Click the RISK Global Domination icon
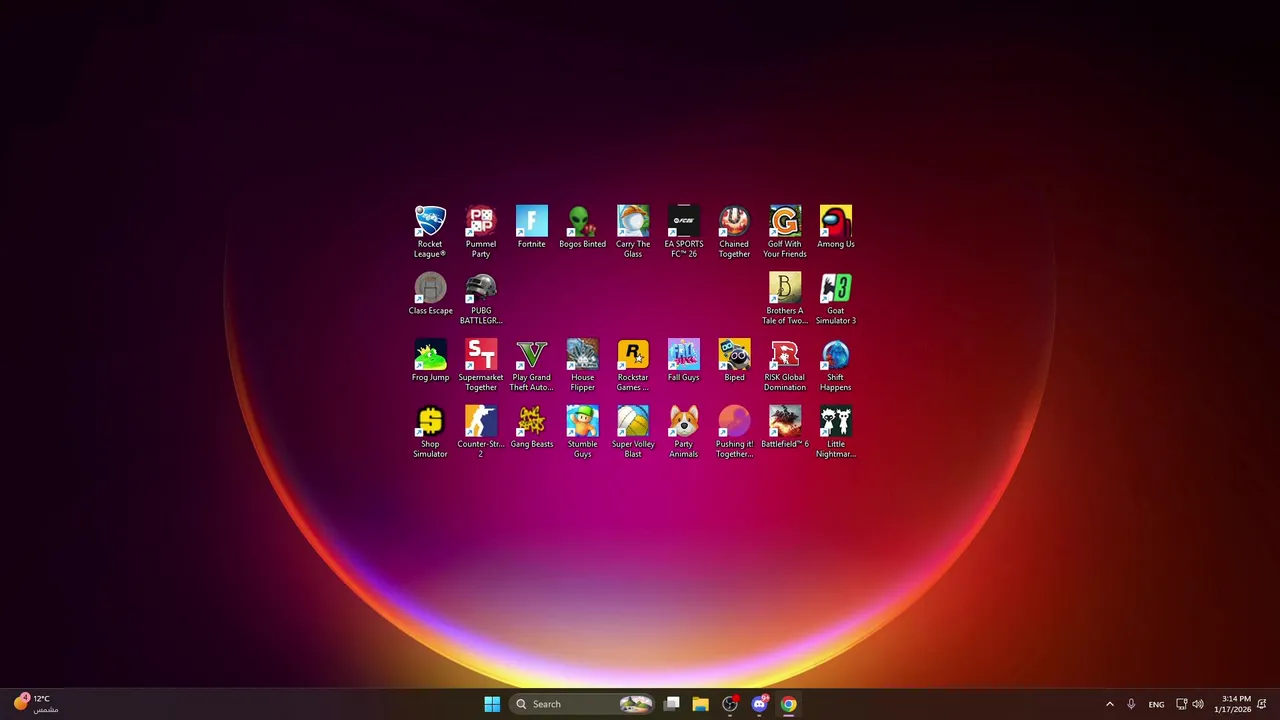Image resolution: width=1280 pixels, height=720 pixels. [x=785, y=365]
